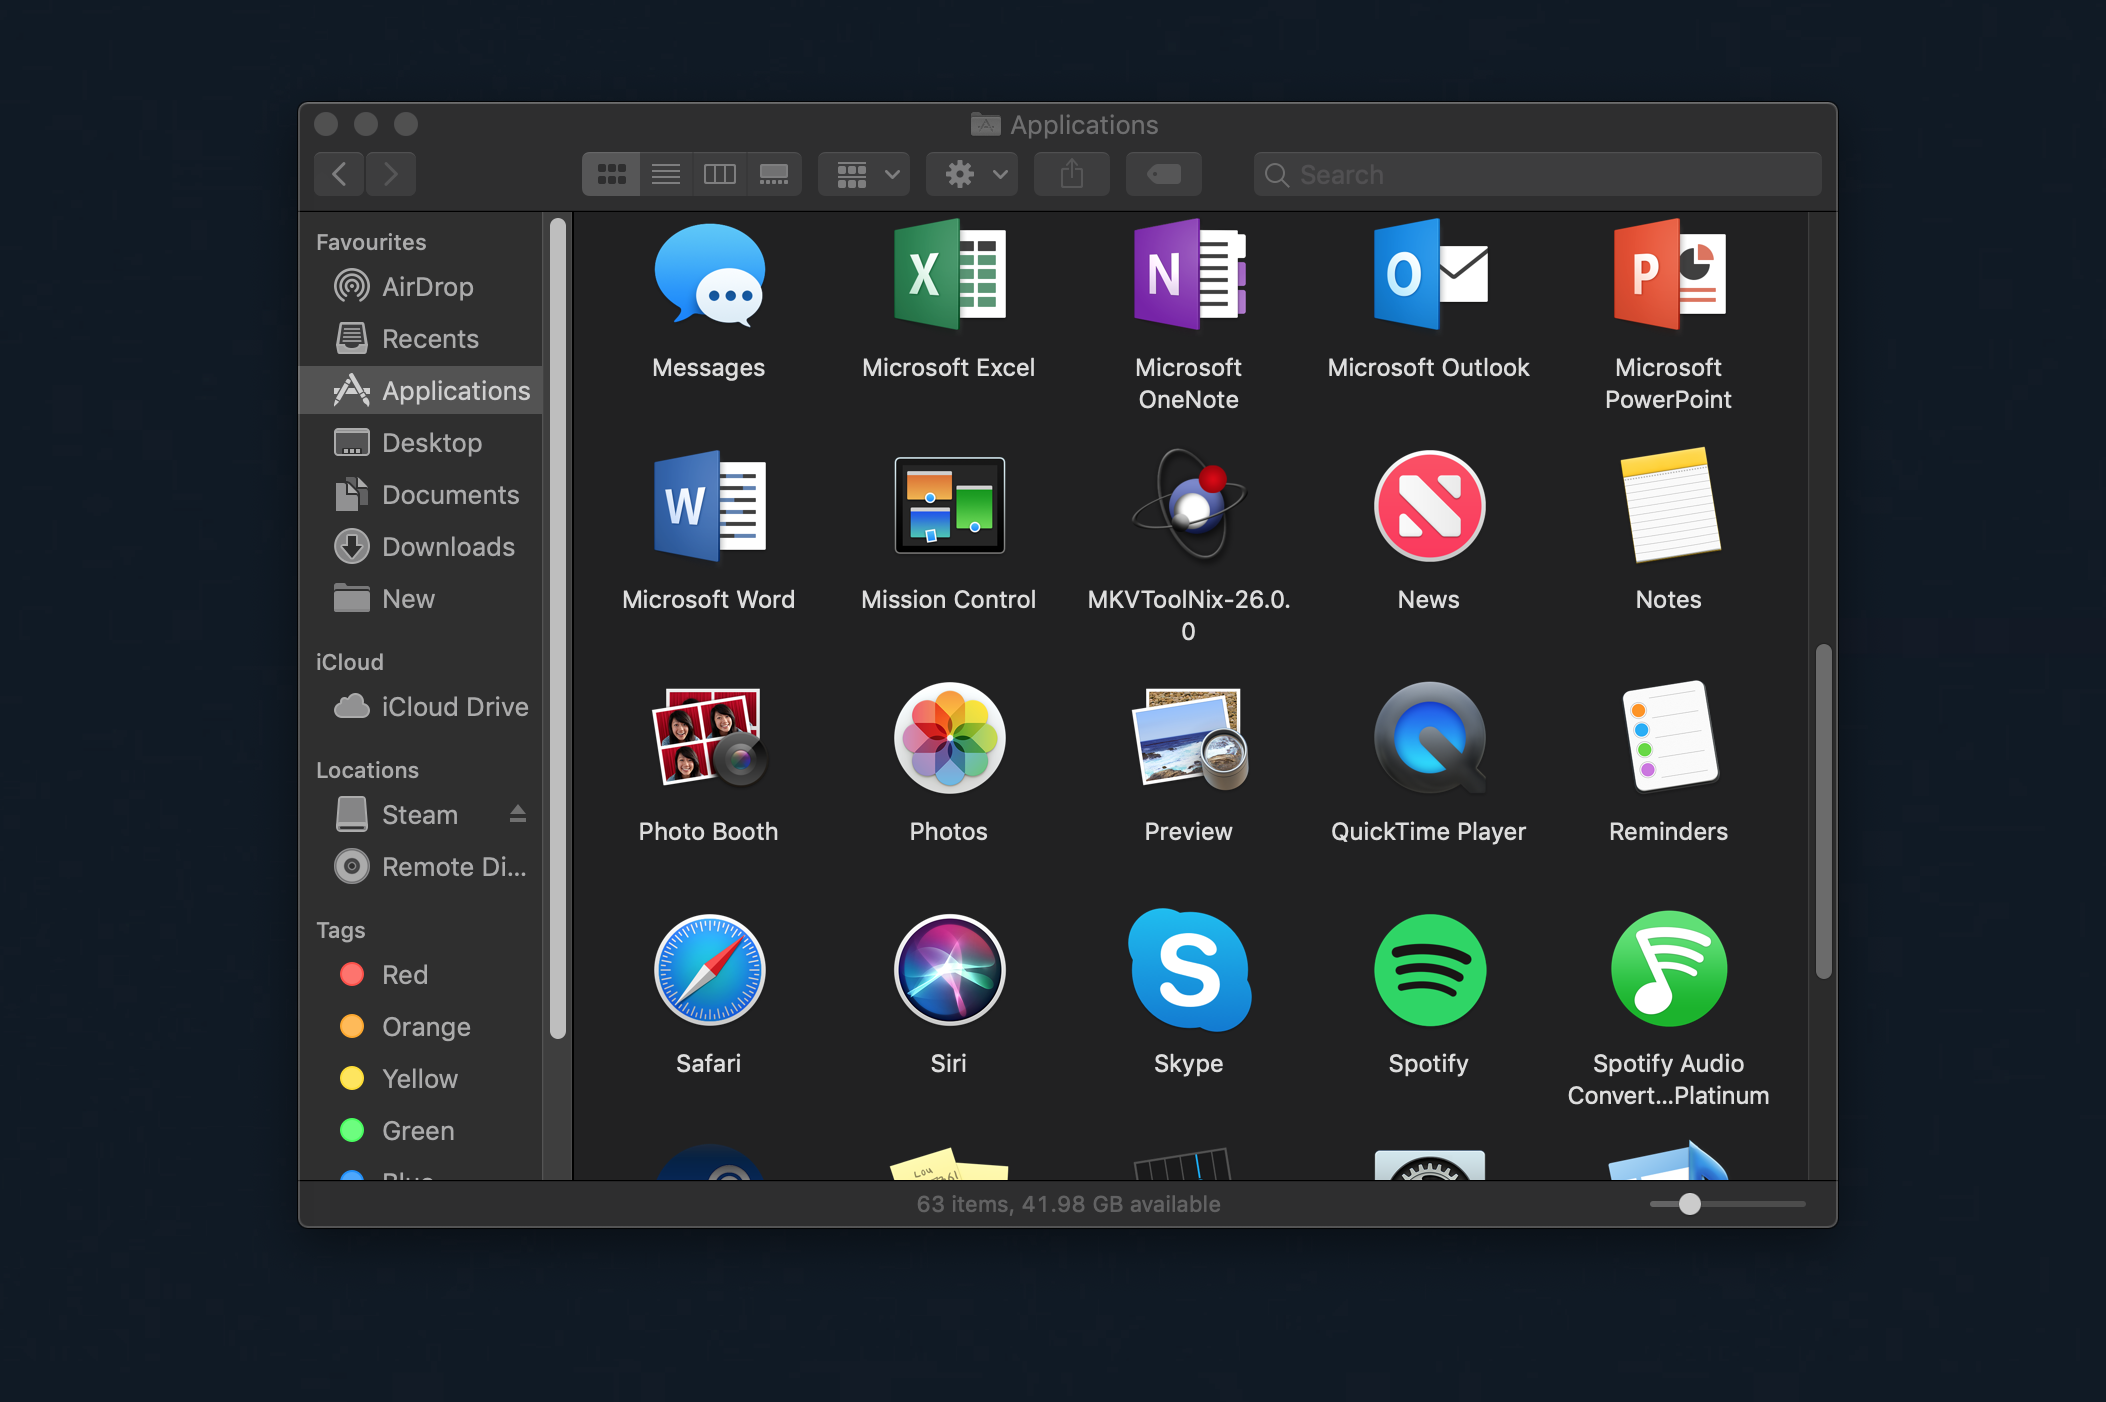Open the Photo Booth application icon
Viewport: 2106px width, 1402px height.
tap(708, 738)
